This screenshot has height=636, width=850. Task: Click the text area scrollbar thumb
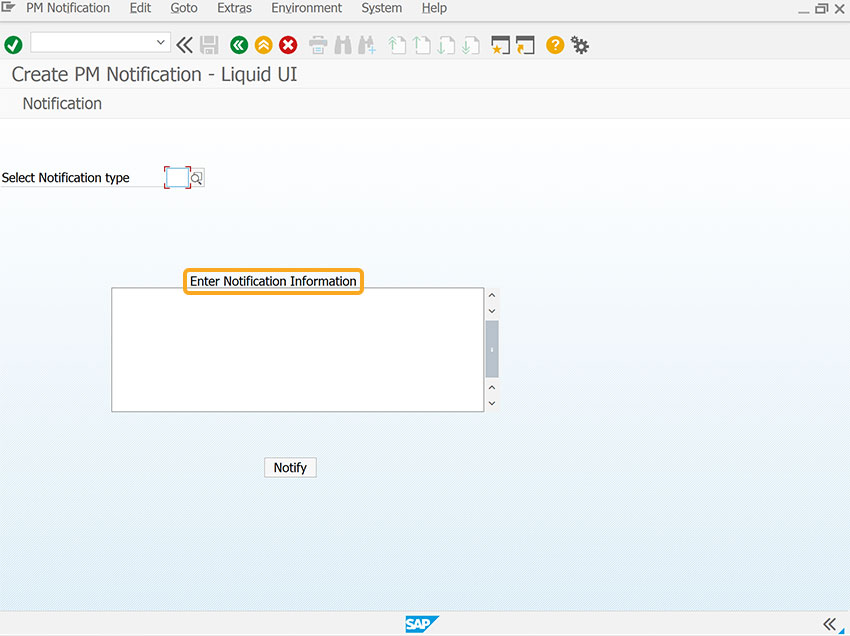(x=492, y=349)
